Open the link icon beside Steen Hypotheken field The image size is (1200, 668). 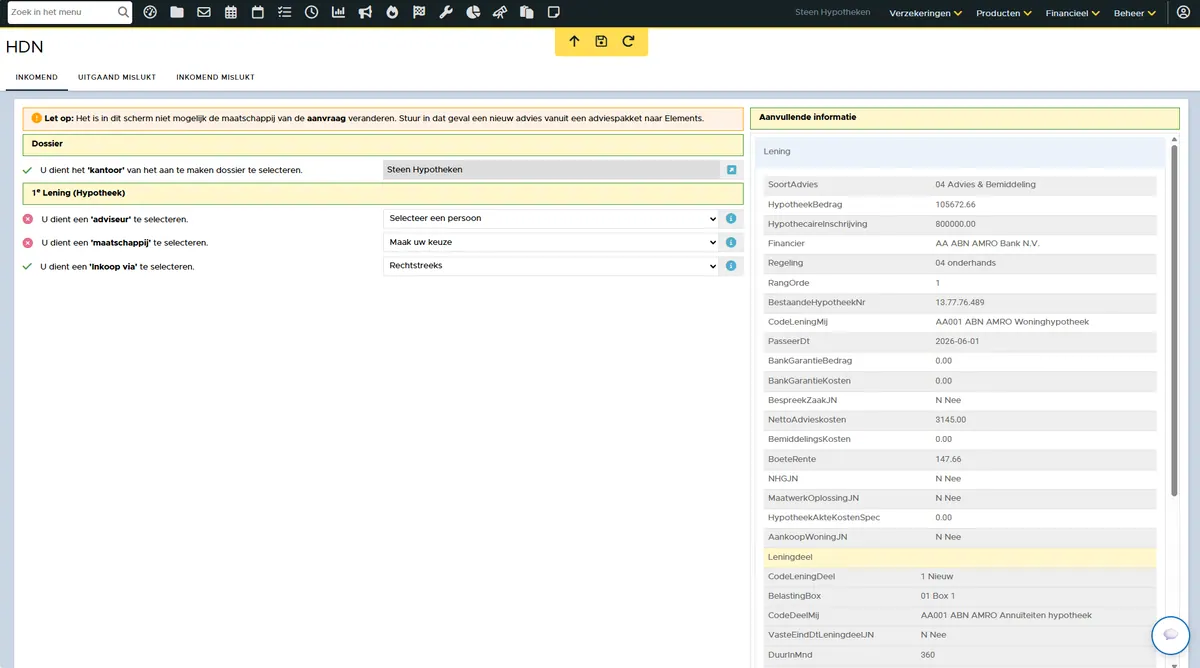pyautogui.click(x=731, y=170)
